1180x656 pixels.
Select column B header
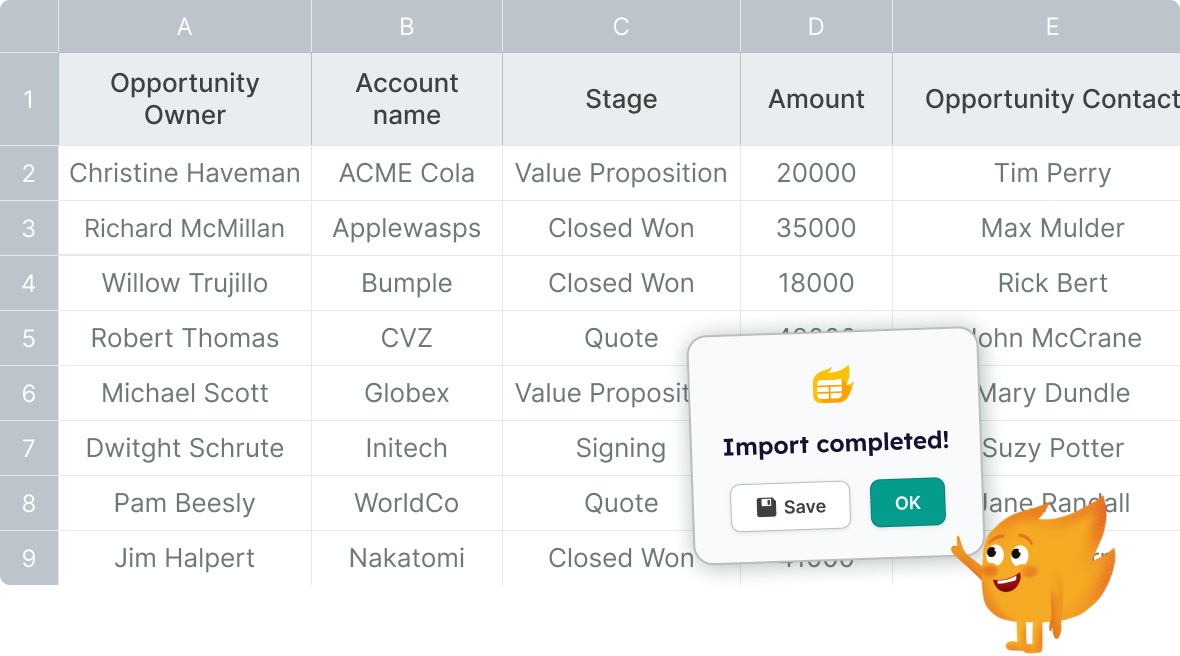[x=407, y=27]
